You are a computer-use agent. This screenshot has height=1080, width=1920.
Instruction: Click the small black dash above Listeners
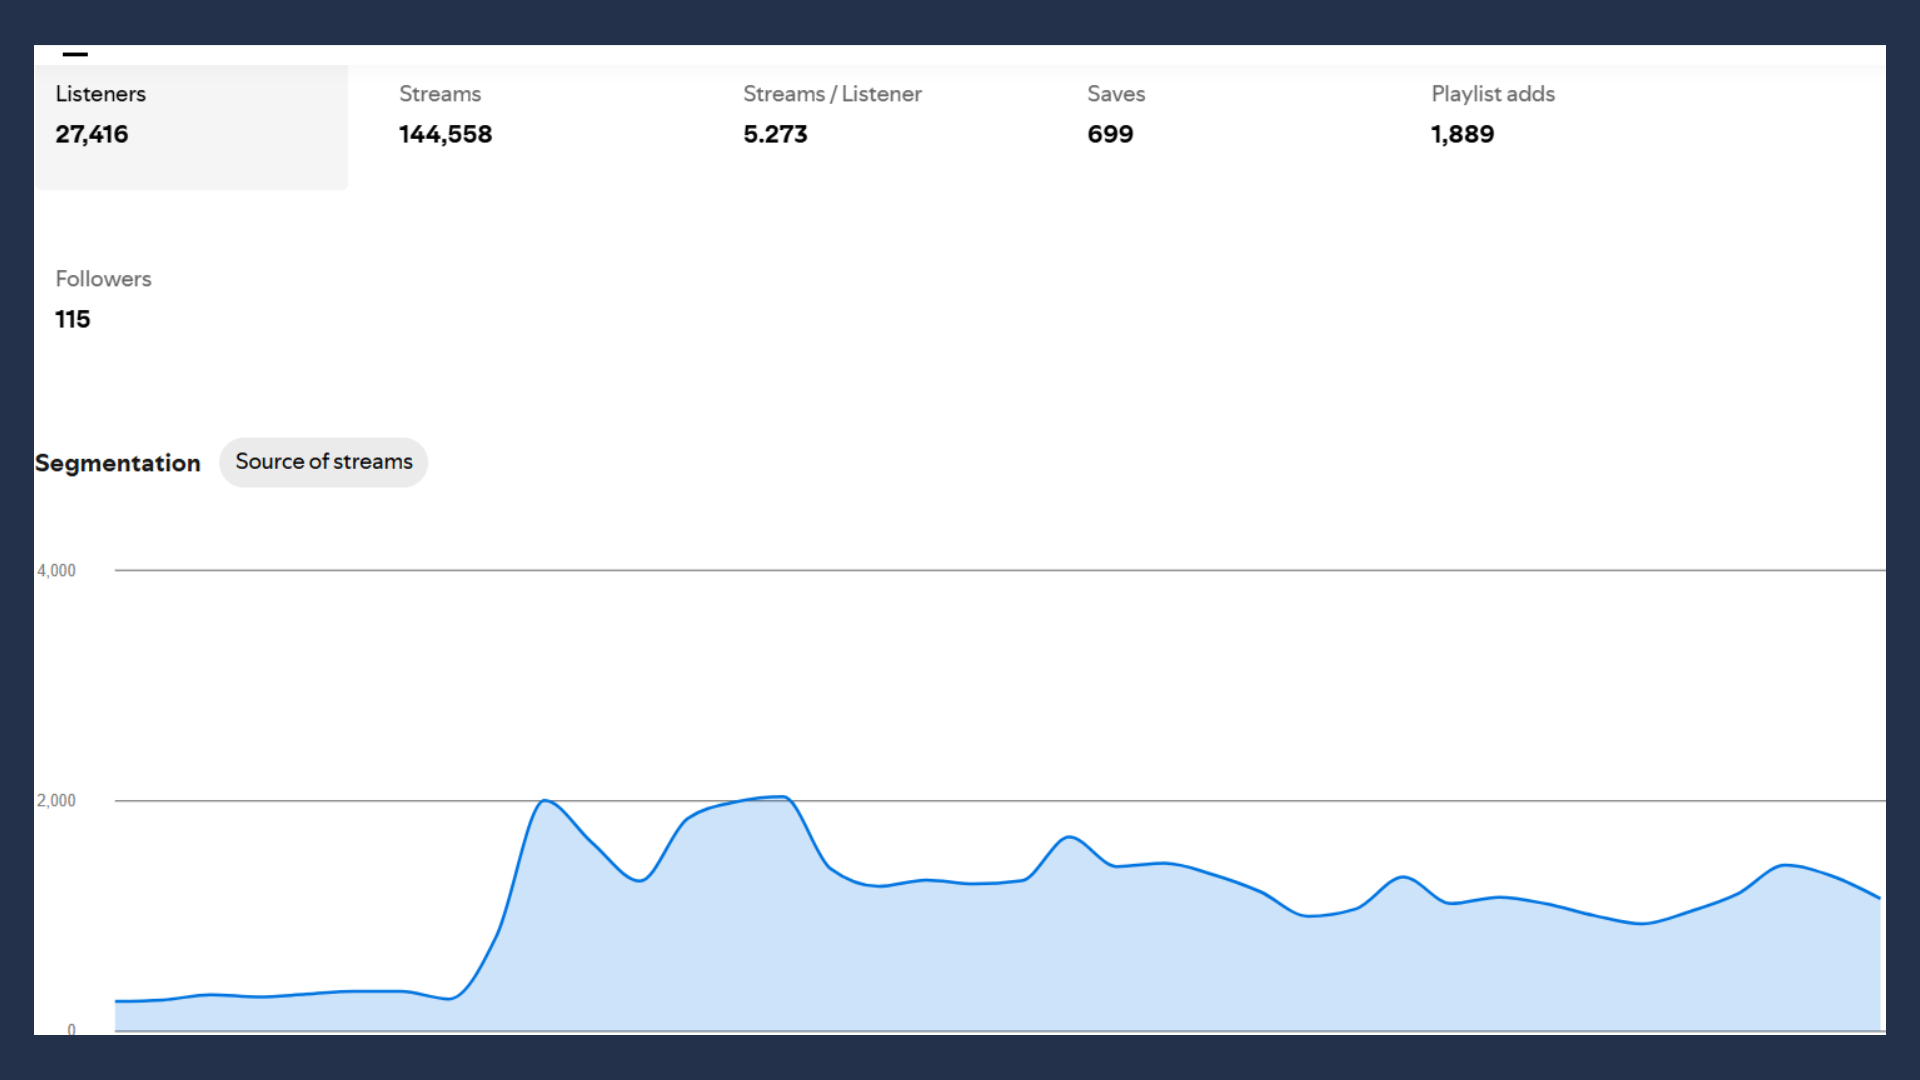pos(75,54)
